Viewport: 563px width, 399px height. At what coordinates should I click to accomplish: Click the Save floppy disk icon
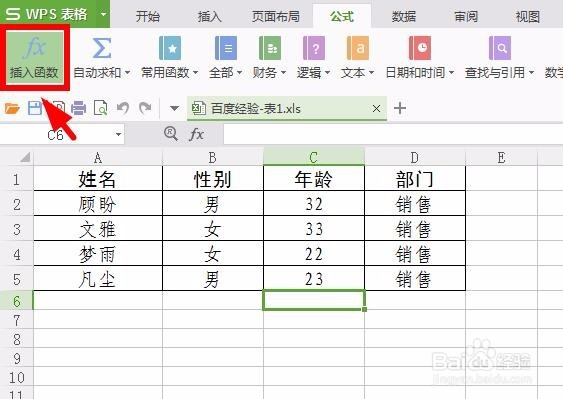coord(35,108)
